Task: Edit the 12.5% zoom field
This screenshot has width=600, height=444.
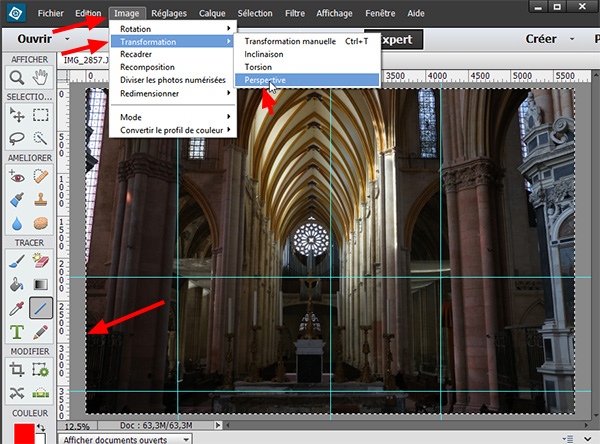Action: [x=78, y=426]
